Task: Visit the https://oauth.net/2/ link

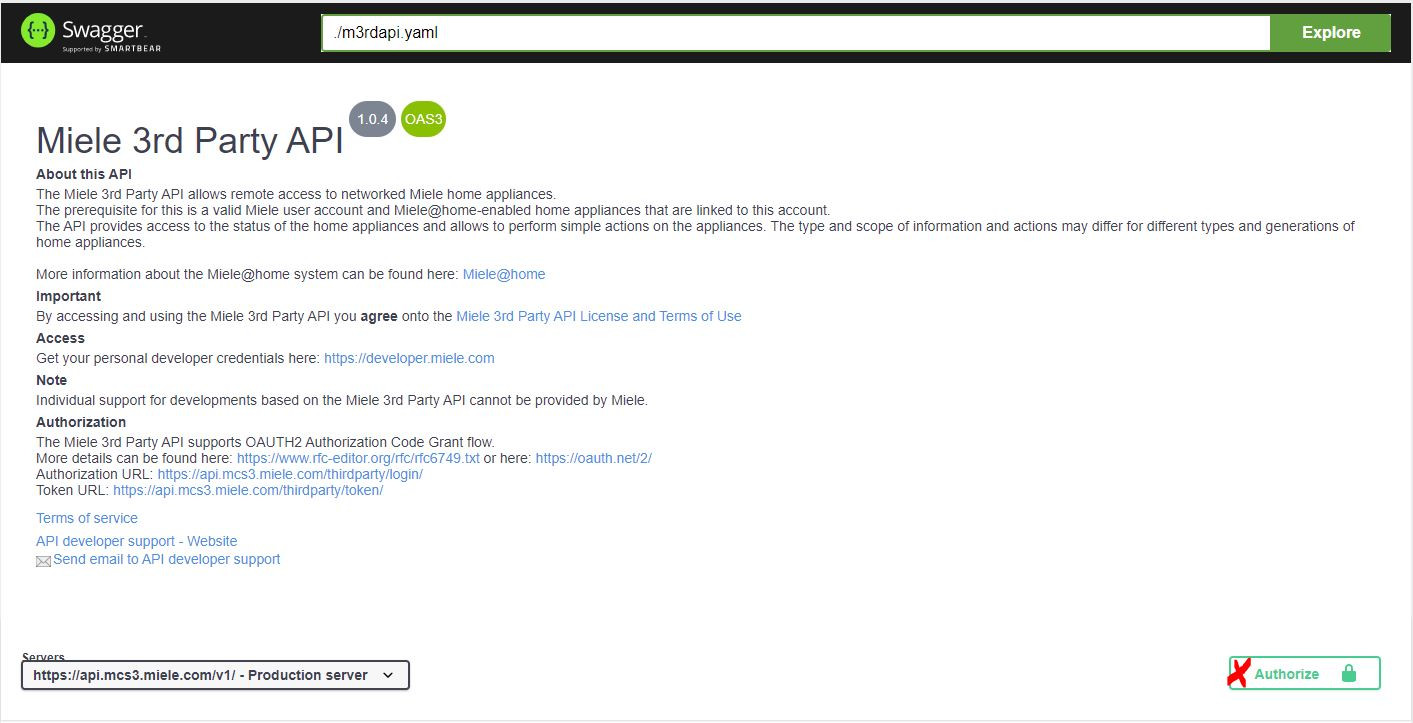Action: pos(594,458)
